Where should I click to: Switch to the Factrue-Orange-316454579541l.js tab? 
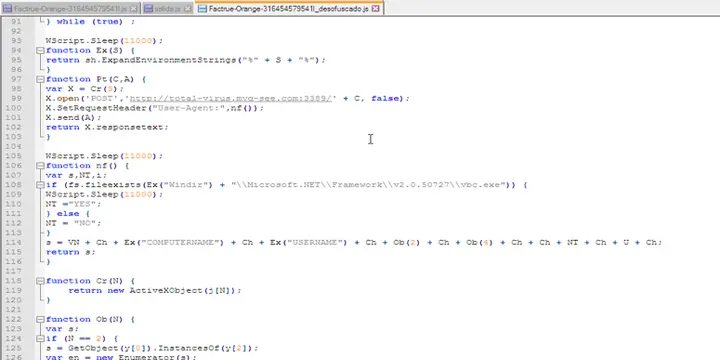tap(70, 9)
